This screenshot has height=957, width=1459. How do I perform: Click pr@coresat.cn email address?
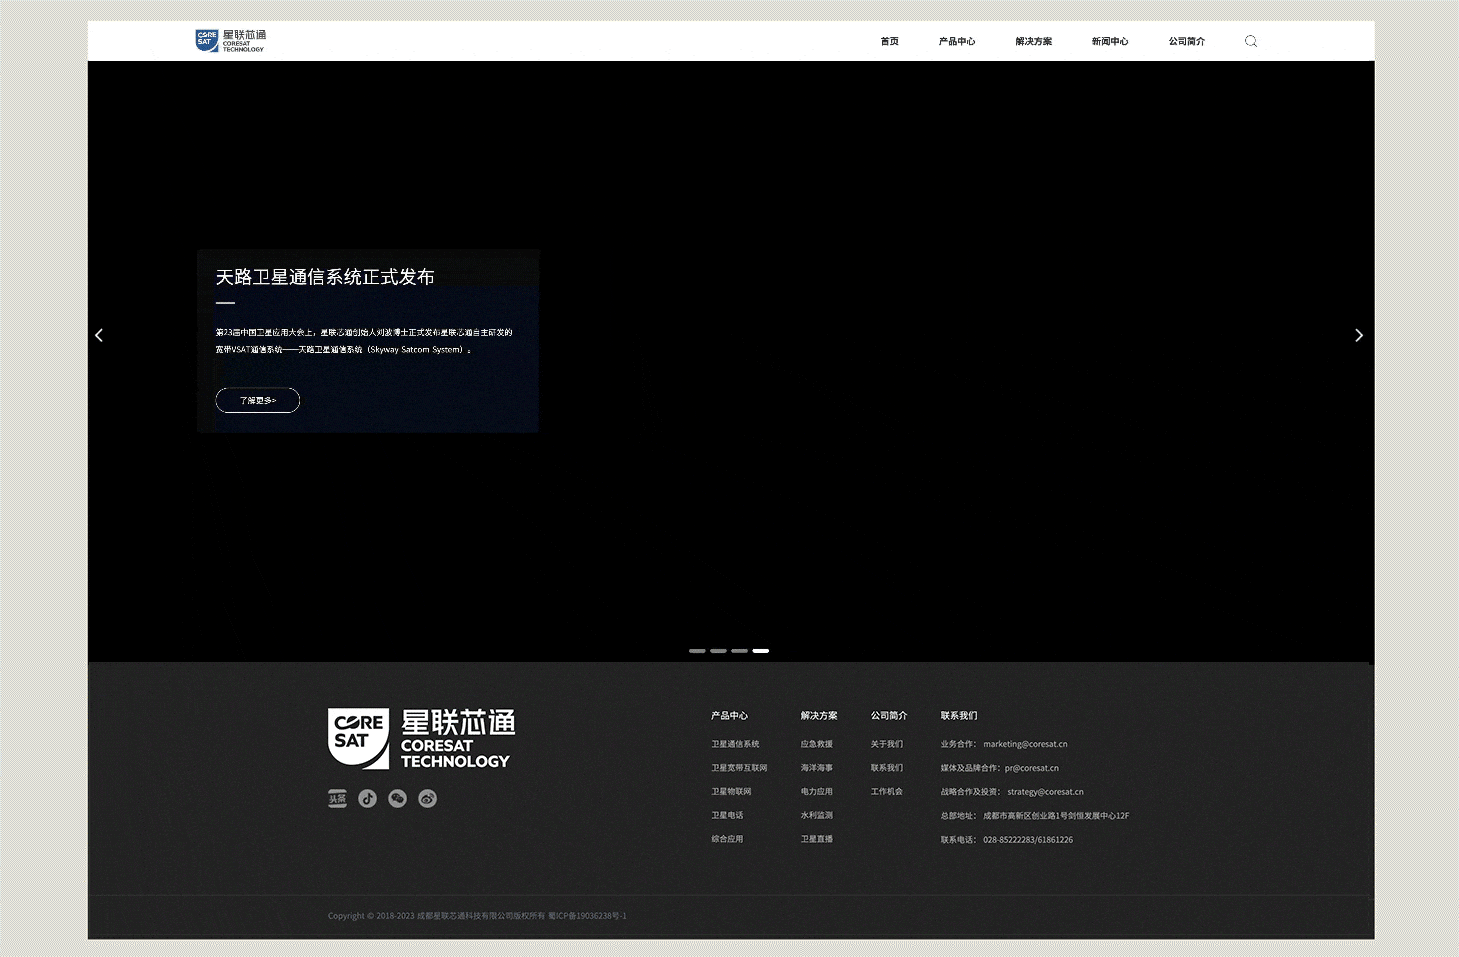(x=1032, y=768)
